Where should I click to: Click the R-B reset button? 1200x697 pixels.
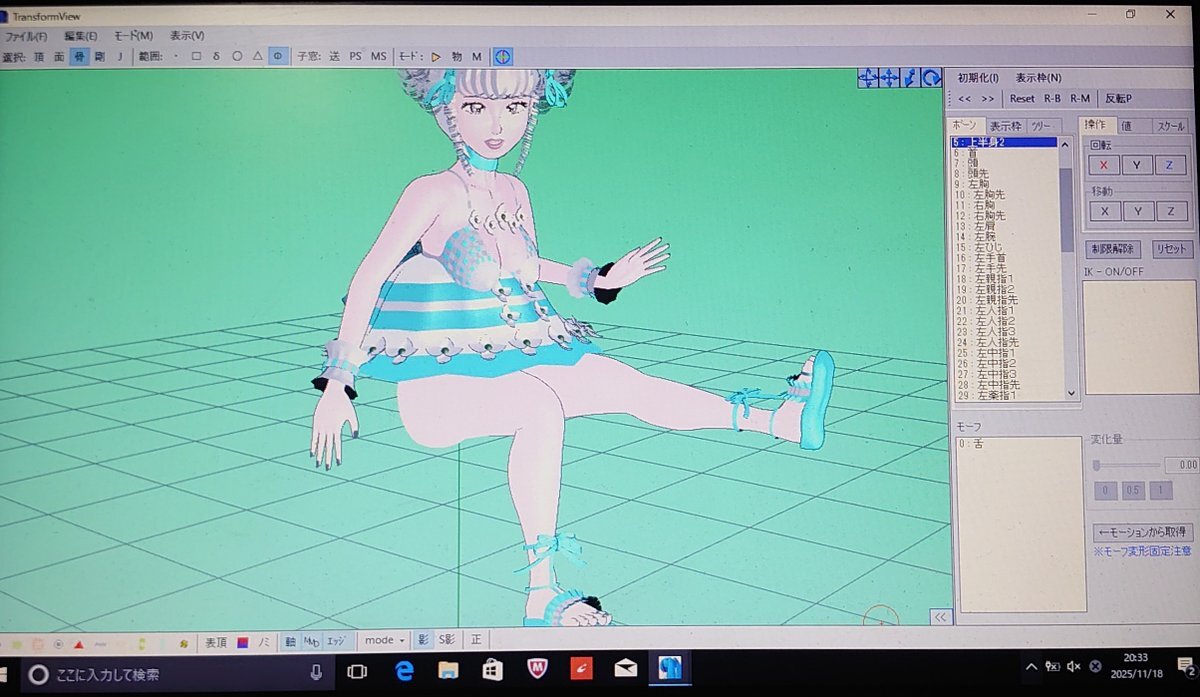[x=1052, y=99]
